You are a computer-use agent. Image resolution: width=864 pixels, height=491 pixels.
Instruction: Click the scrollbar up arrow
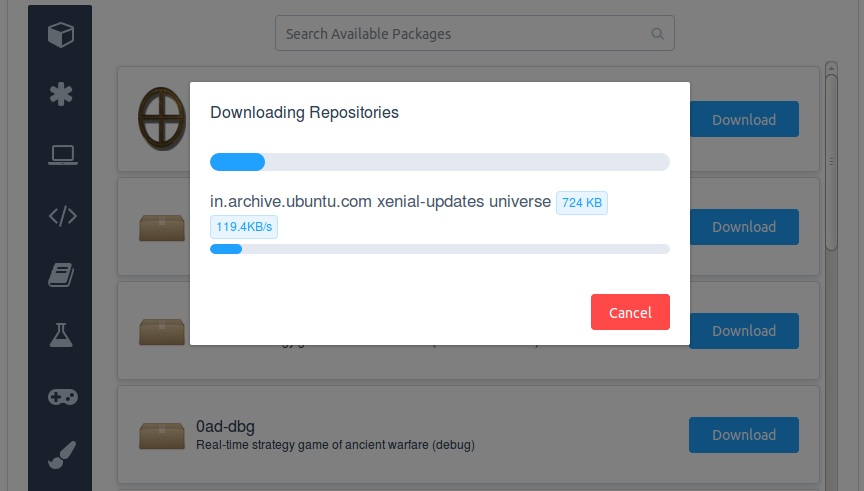tap(831, 68)
